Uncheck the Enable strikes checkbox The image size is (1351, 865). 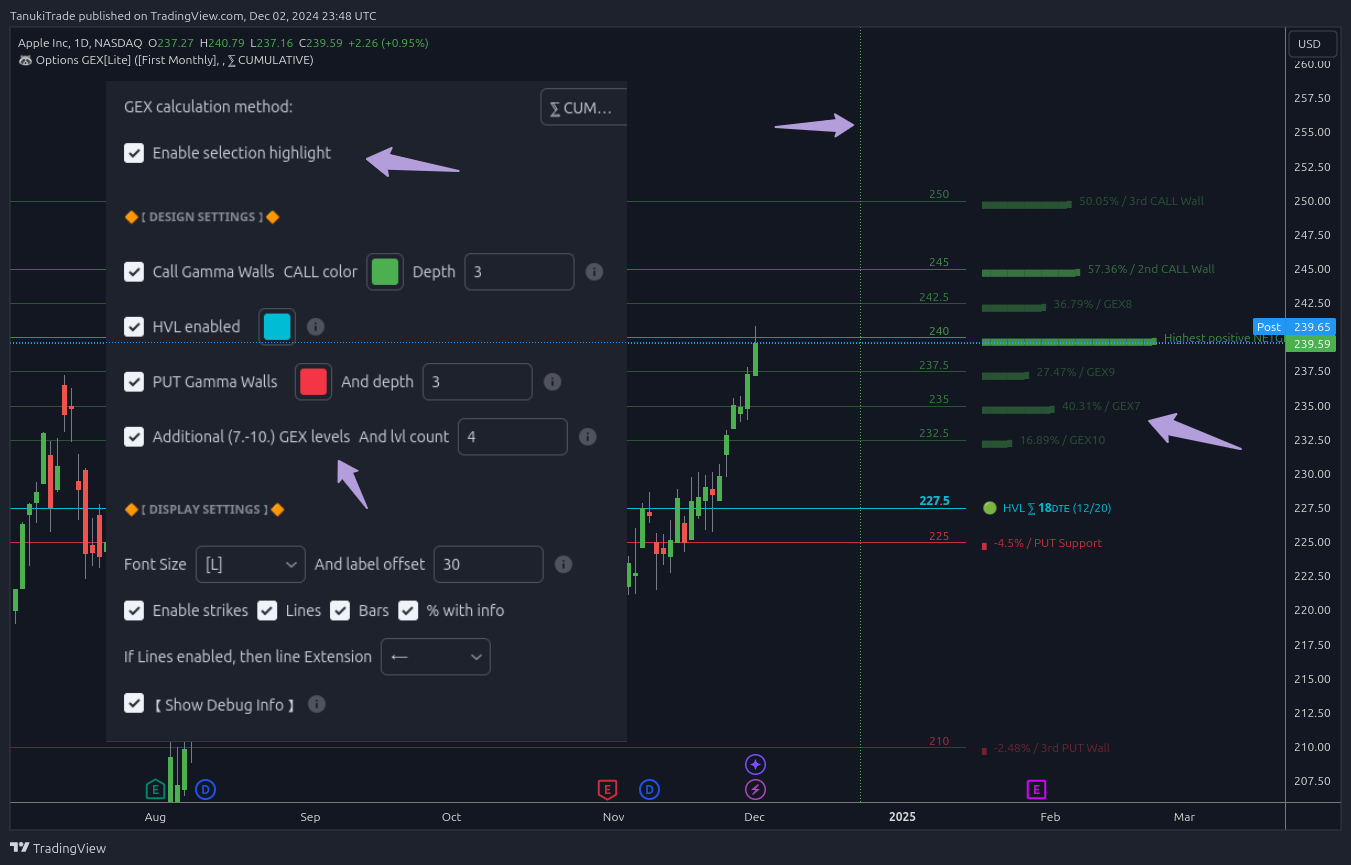134,610
